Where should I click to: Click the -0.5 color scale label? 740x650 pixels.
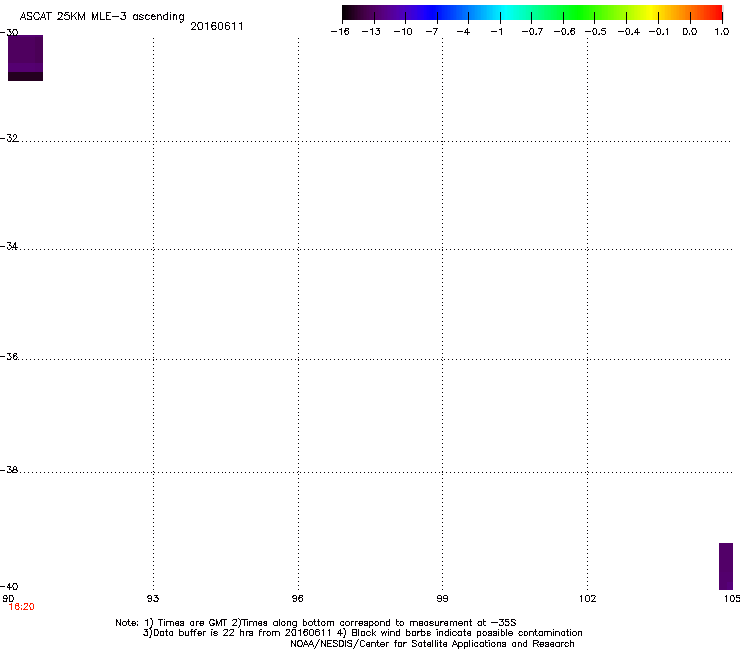pyautogui.click(x=596, y=32)
